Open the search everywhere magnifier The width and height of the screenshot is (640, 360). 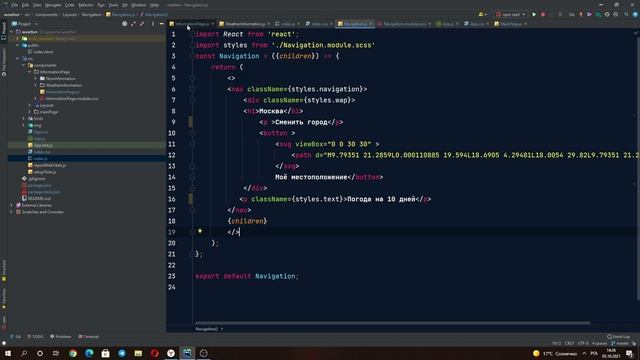click(x=627, y=14)
